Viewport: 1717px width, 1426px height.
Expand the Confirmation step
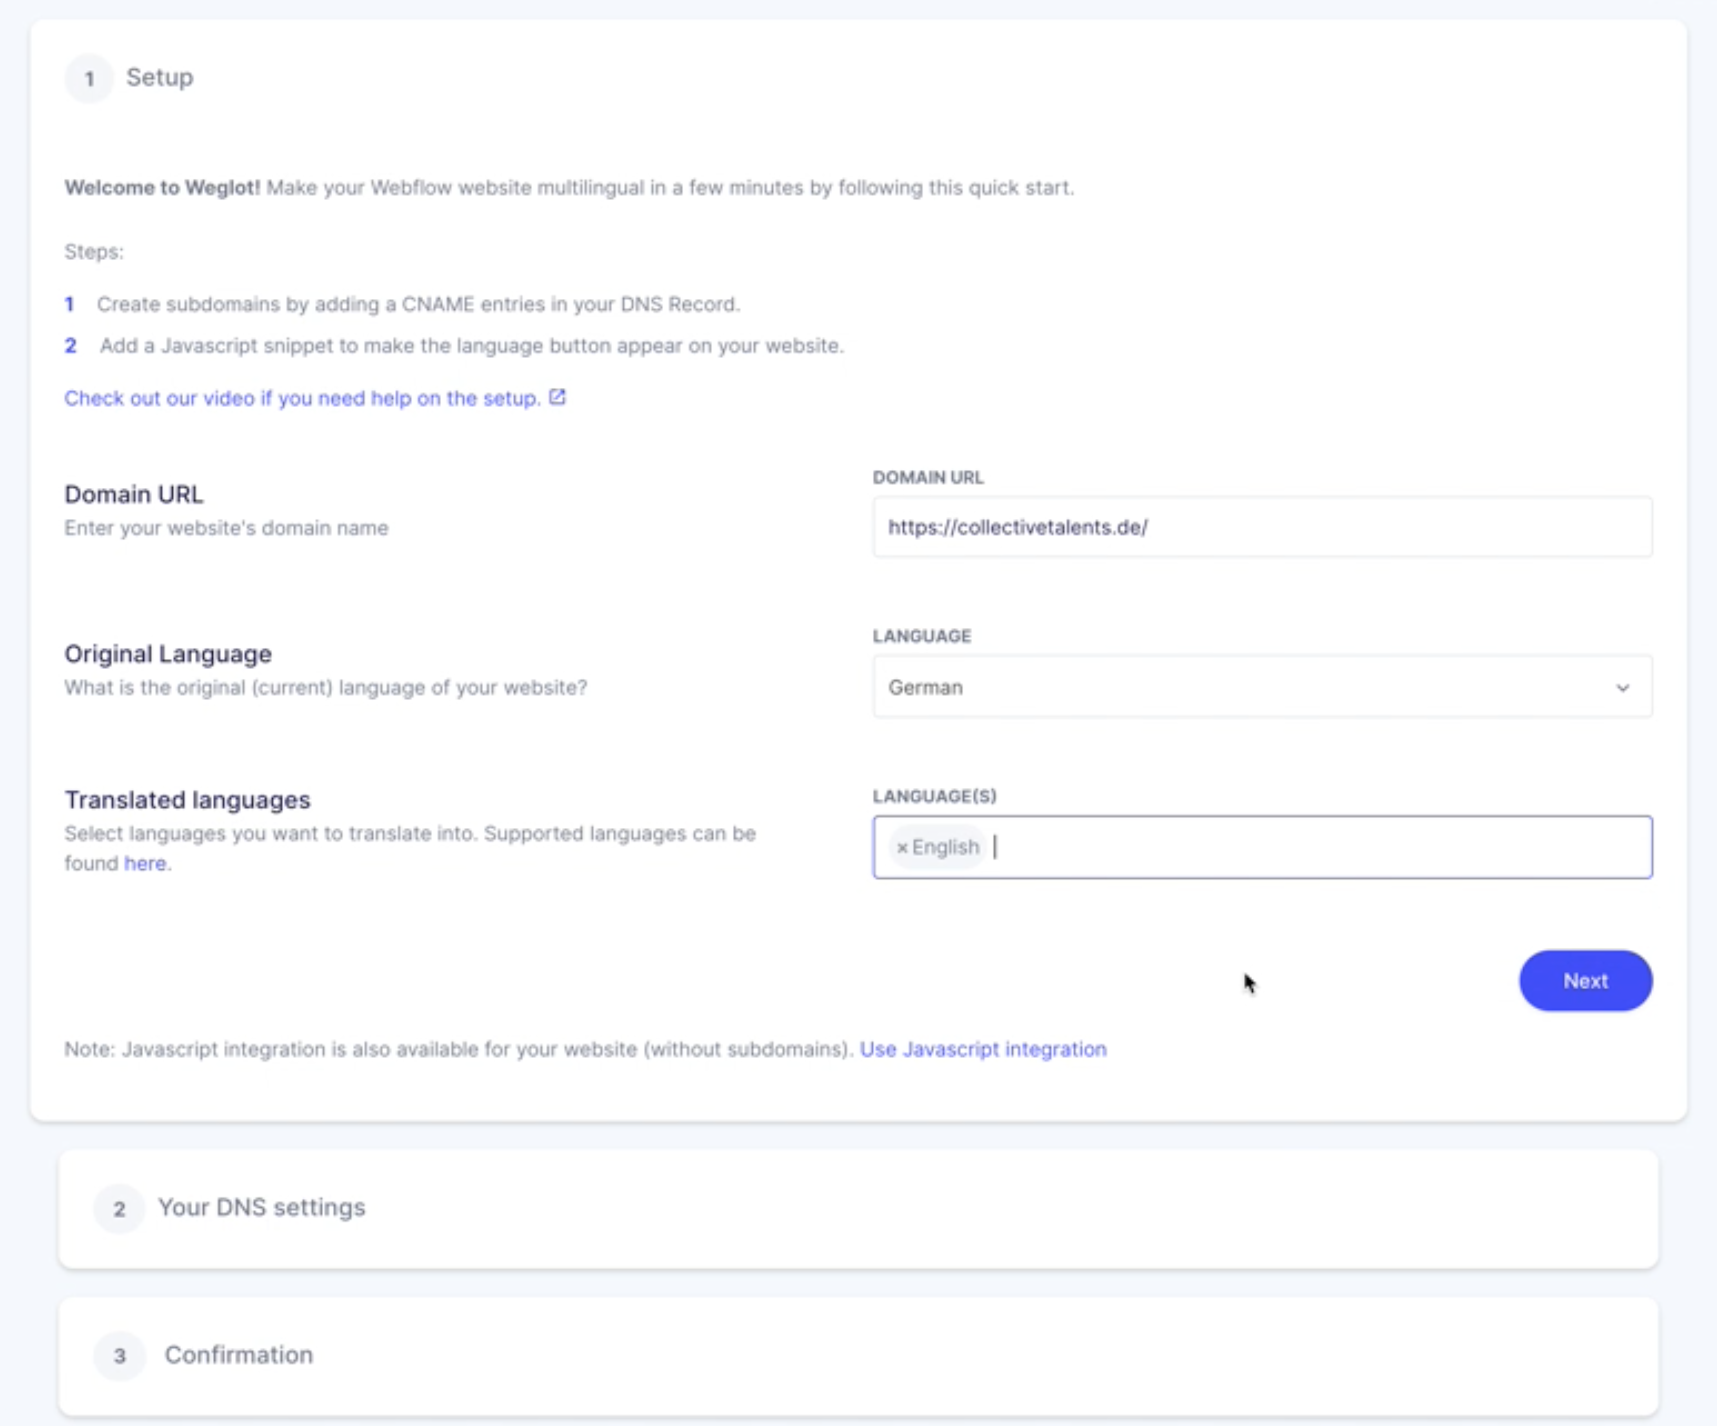click(858, 1355)
